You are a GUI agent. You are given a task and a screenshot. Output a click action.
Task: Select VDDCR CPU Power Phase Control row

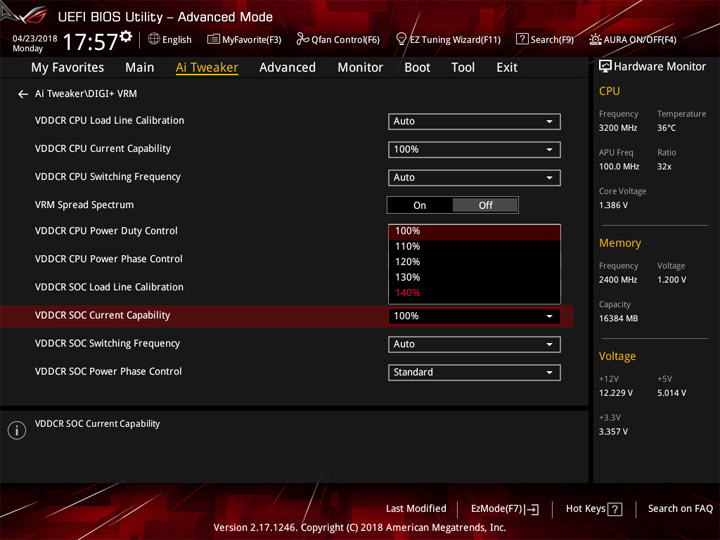109,259
